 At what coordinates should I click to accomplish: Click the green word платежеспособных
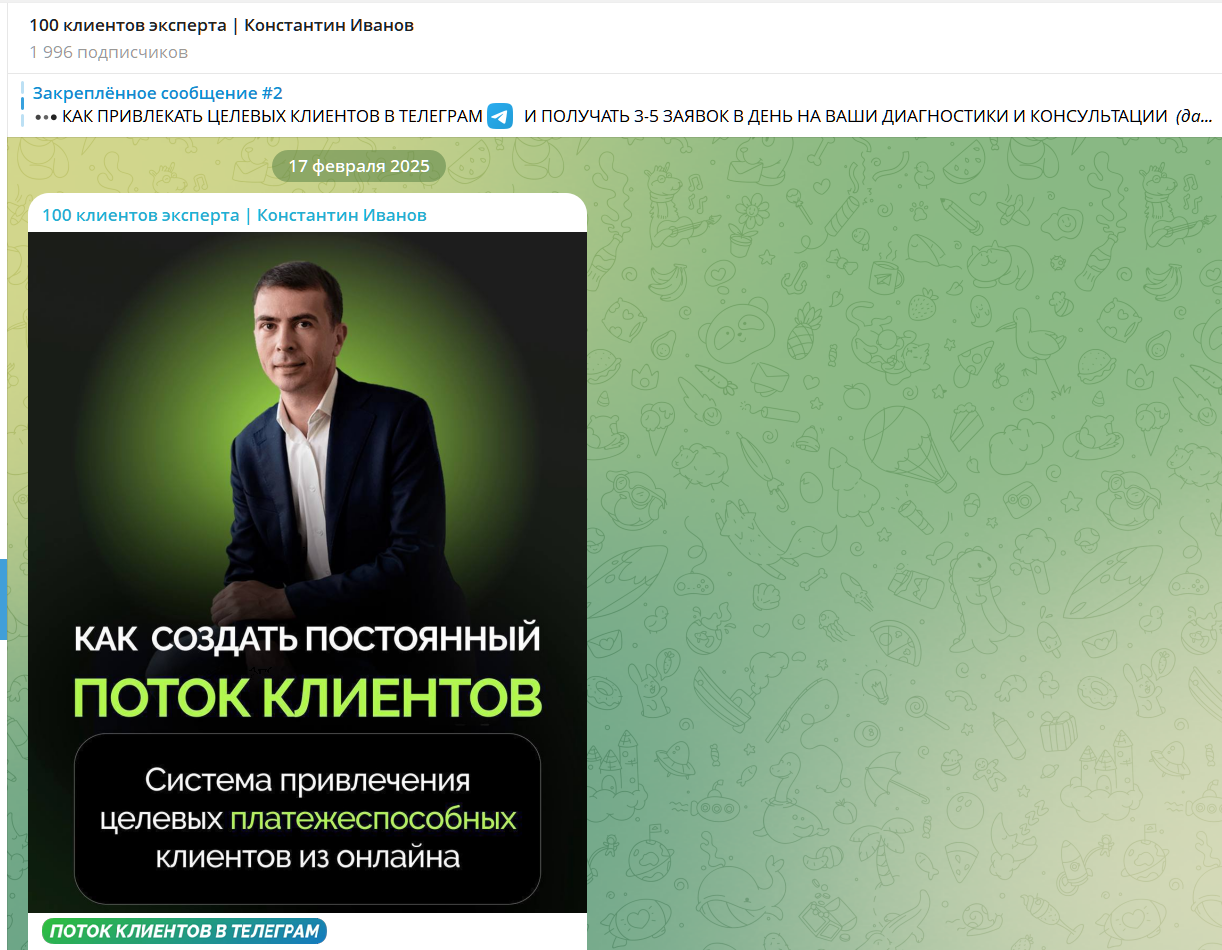373,819
